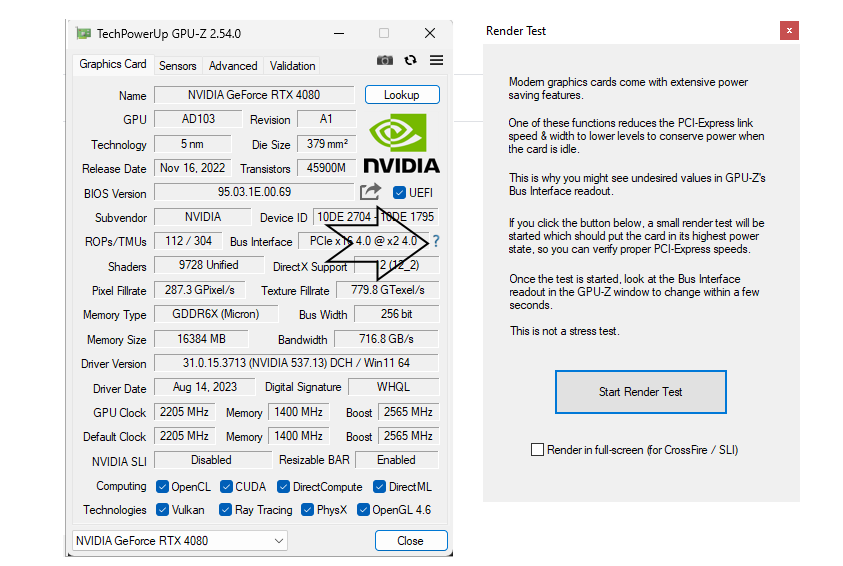The width and height of the screenshot is (843, 566).
Task: Click the Name field showing NVIDIA GeForce RTX 4080
Action: pyautogui.click(x=254, y=95)
